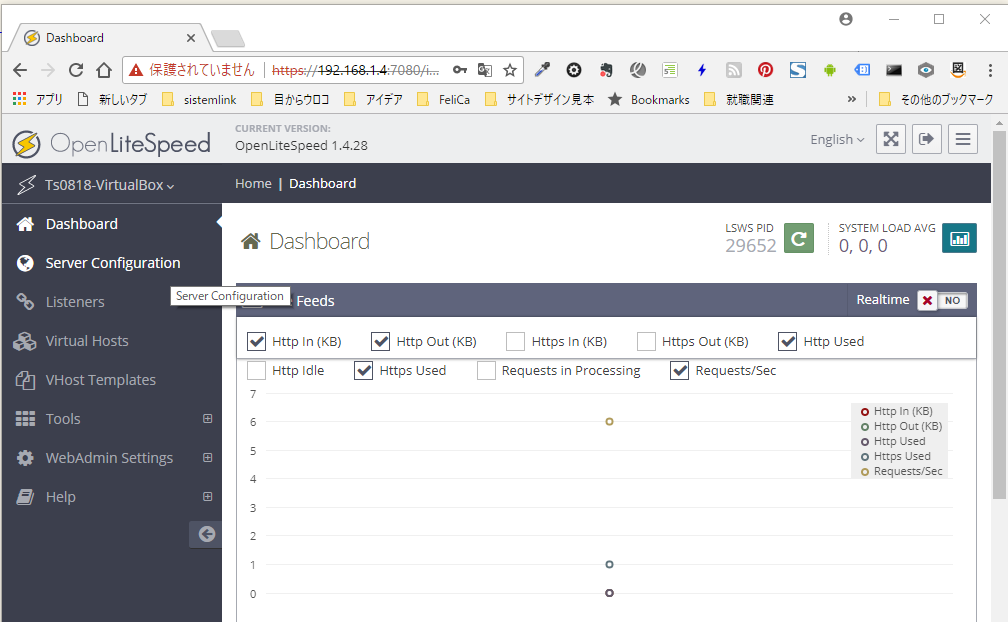Screen dimensions: 1008x622
Task: Click the browser back arrow
Action: 20,70
